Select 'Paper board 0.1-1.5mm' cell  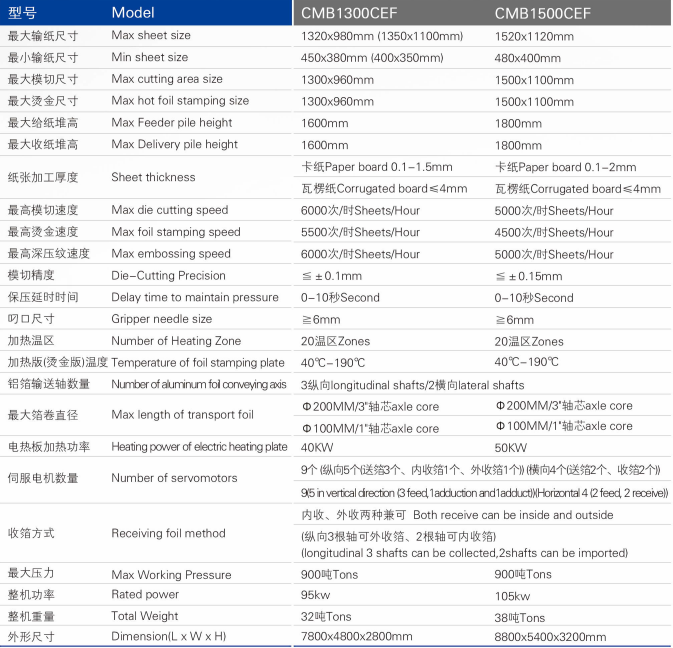376,167
